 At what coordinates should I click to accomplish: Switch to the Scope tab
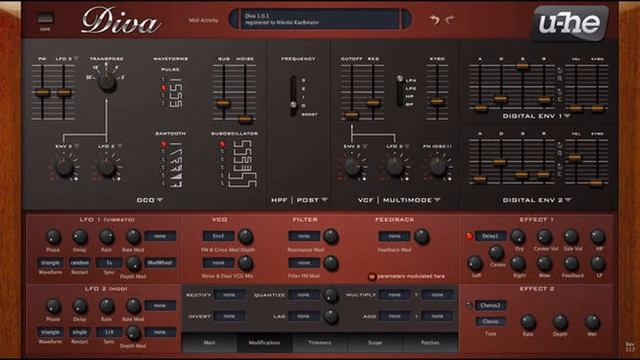(x=375, y=343)
